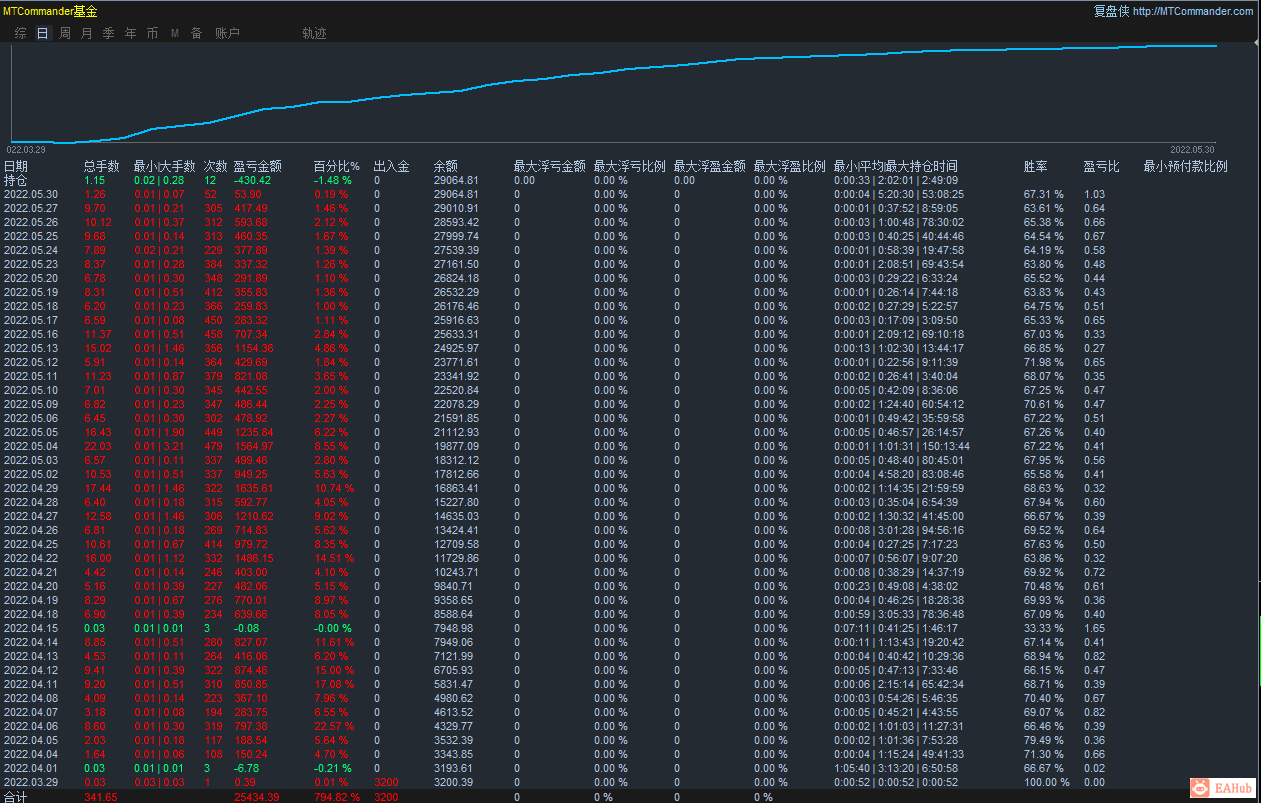Click the 胜率 column header

[1035, 167]
